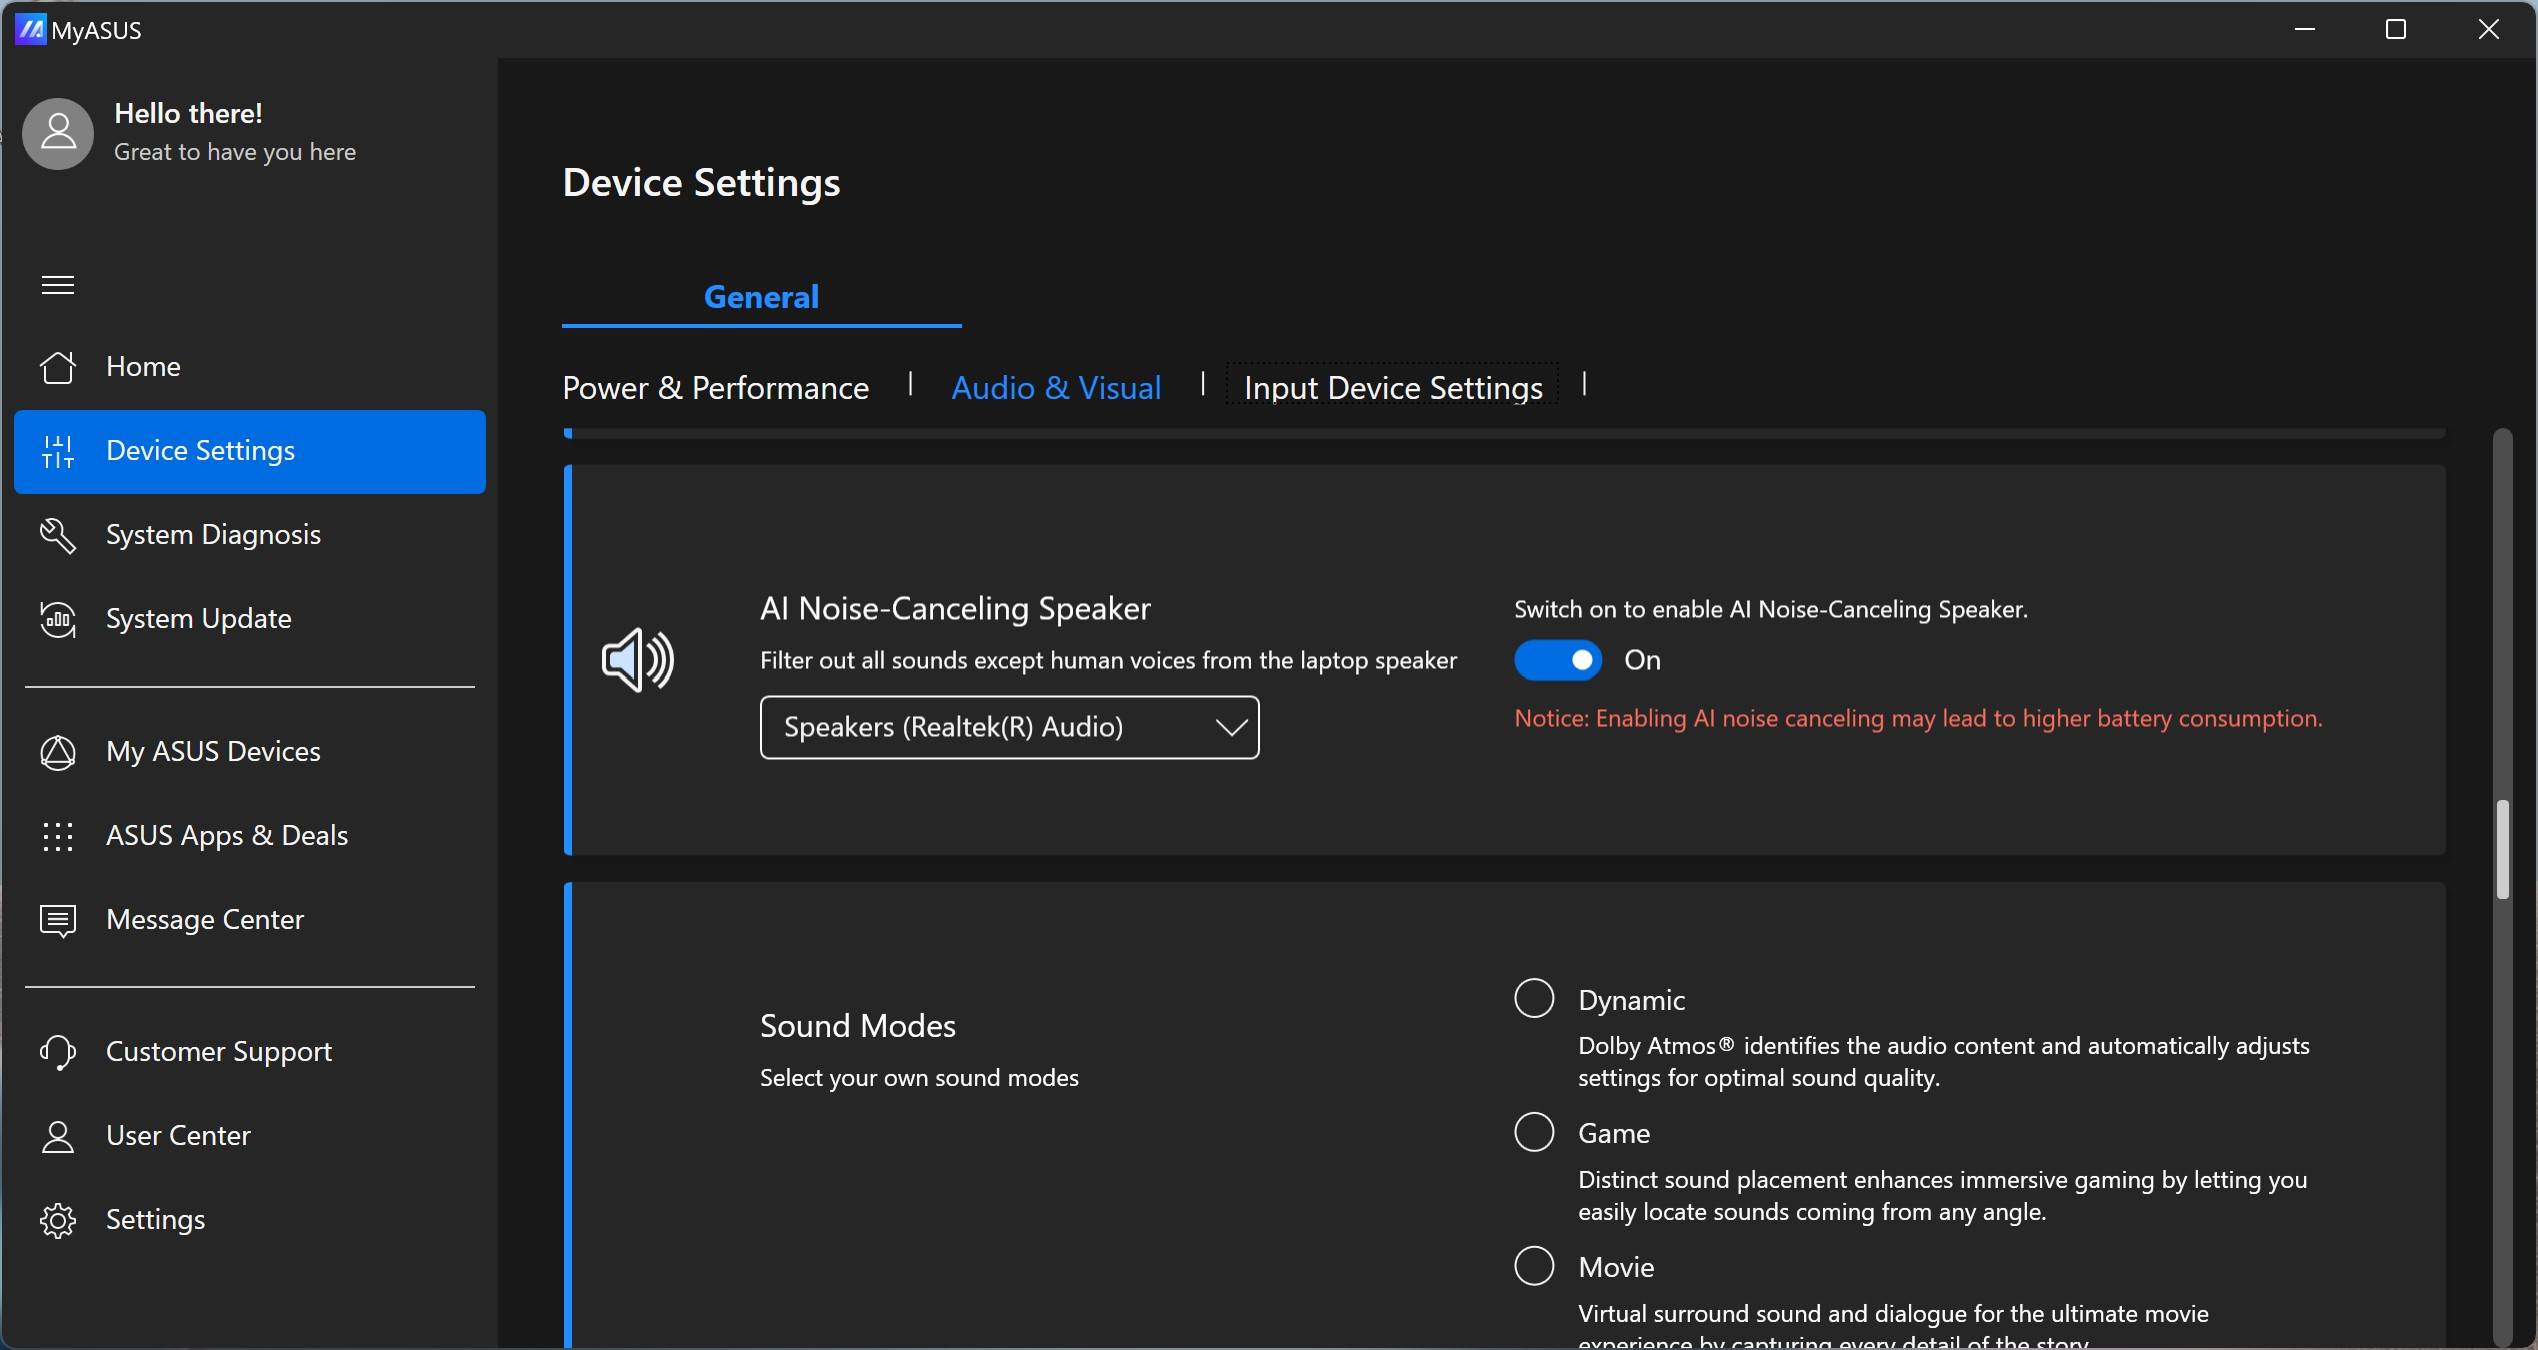Open the Speakers (Realtek(R) Audio) dropdown

coord(1009,727)
